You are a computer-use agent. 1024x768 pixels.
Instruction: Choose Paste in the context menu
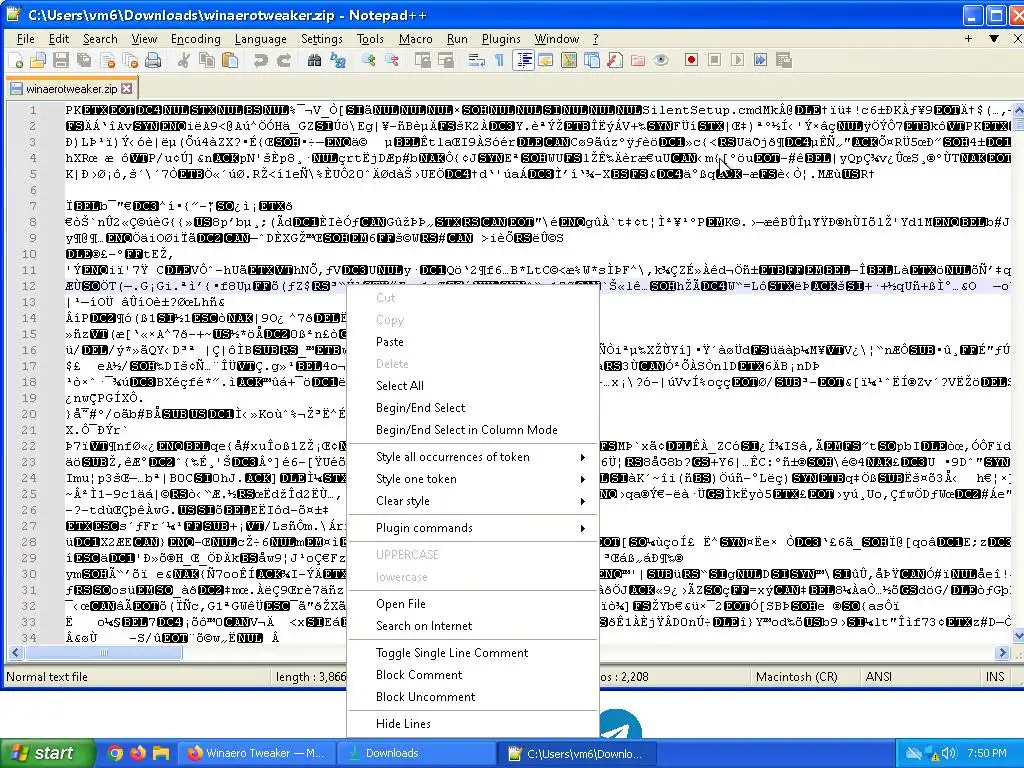(x=473, y=342)
